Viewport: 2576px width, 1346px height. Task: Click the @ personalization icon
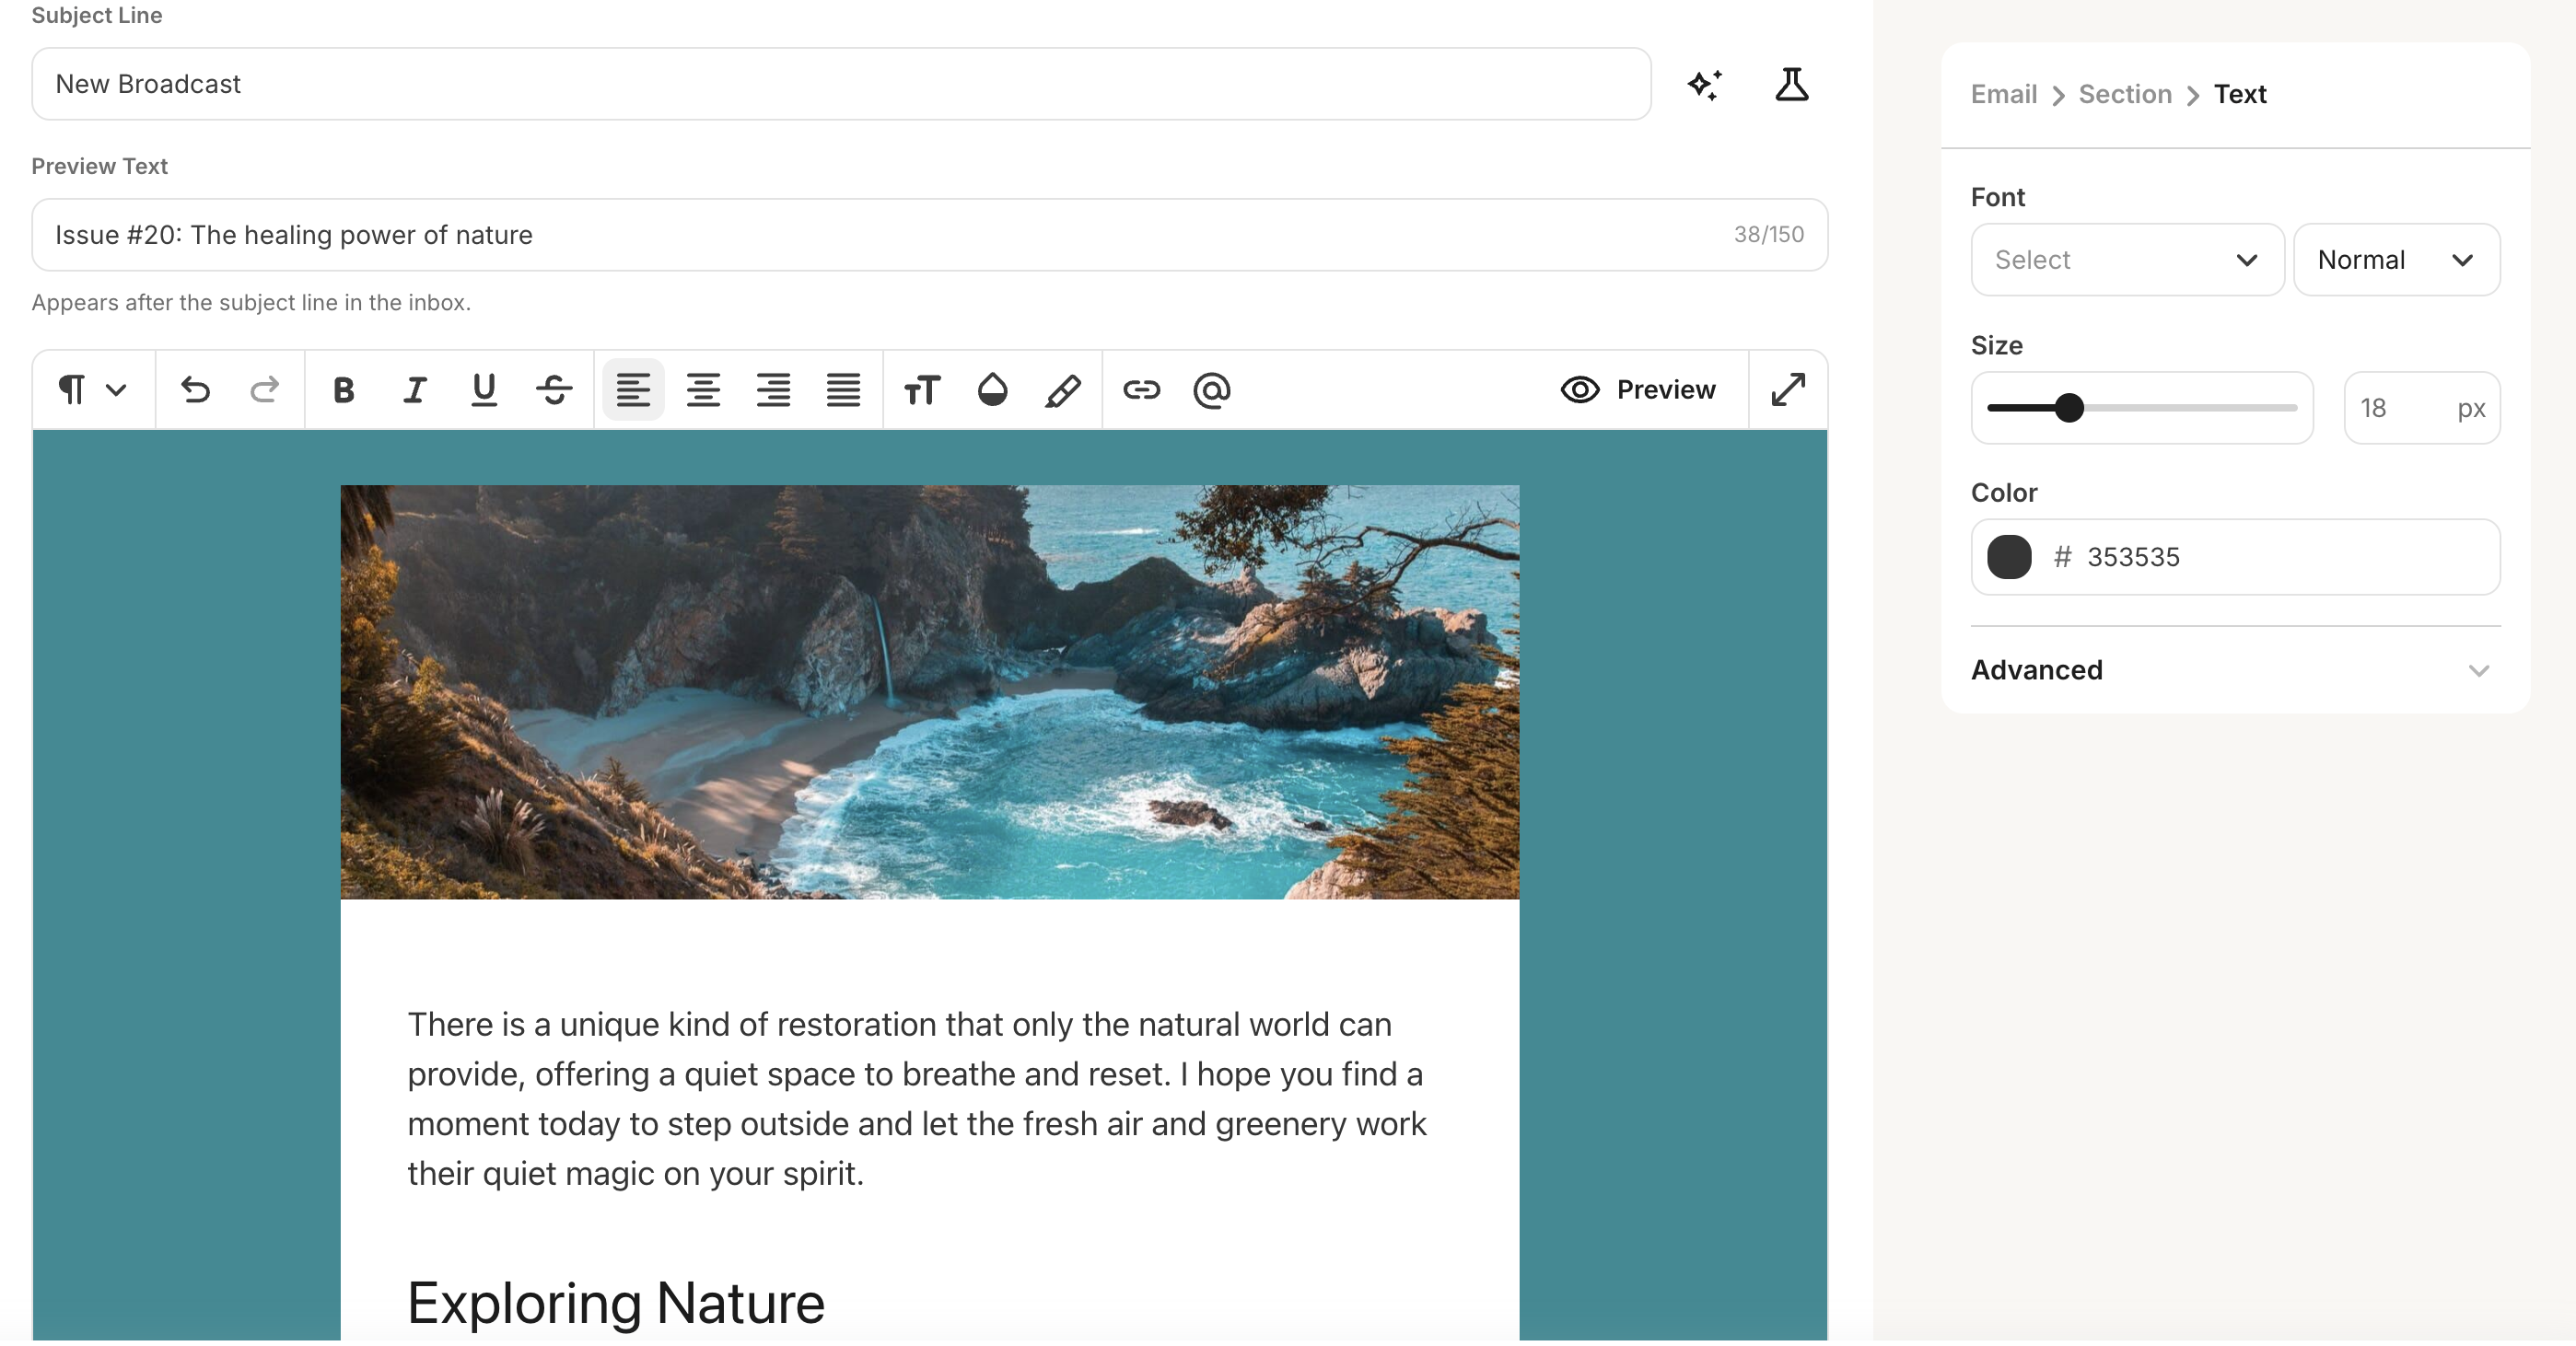pyautogui.click(x=1211, y=389)
